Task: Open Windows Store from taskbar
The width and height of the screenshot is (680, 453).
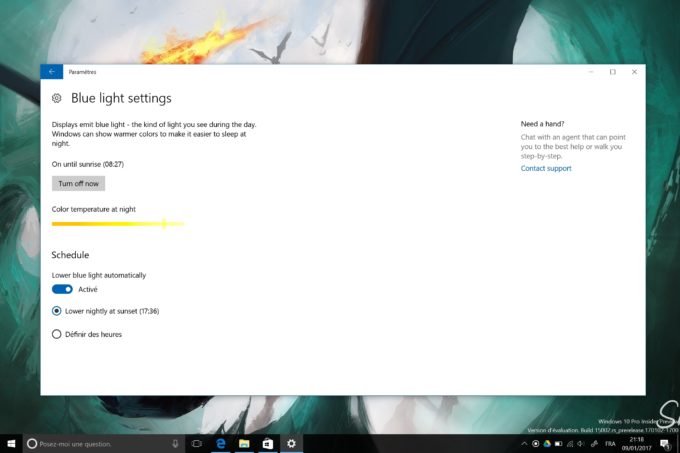Action: [268, 443]
